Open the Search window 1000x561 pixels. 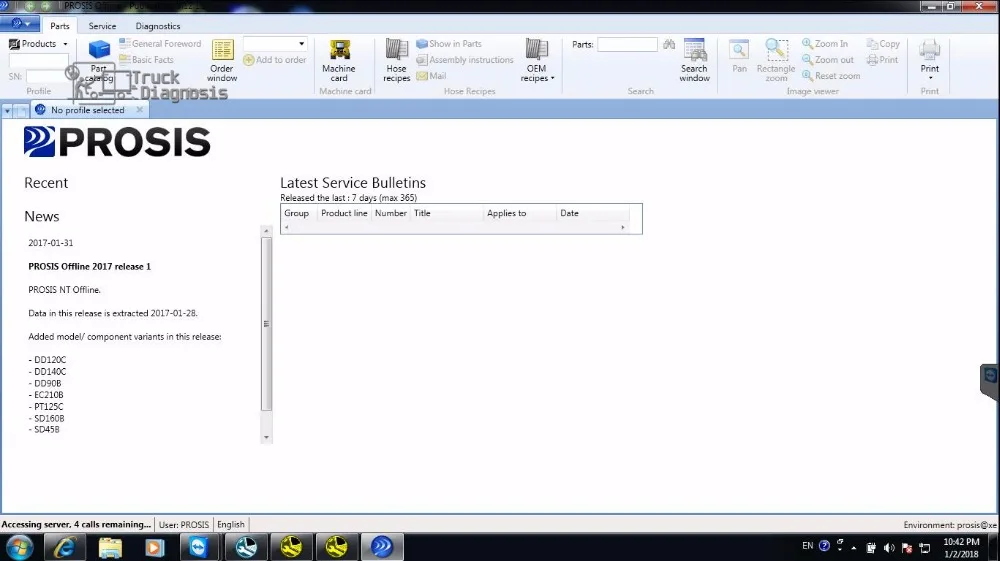click(694, 61)
